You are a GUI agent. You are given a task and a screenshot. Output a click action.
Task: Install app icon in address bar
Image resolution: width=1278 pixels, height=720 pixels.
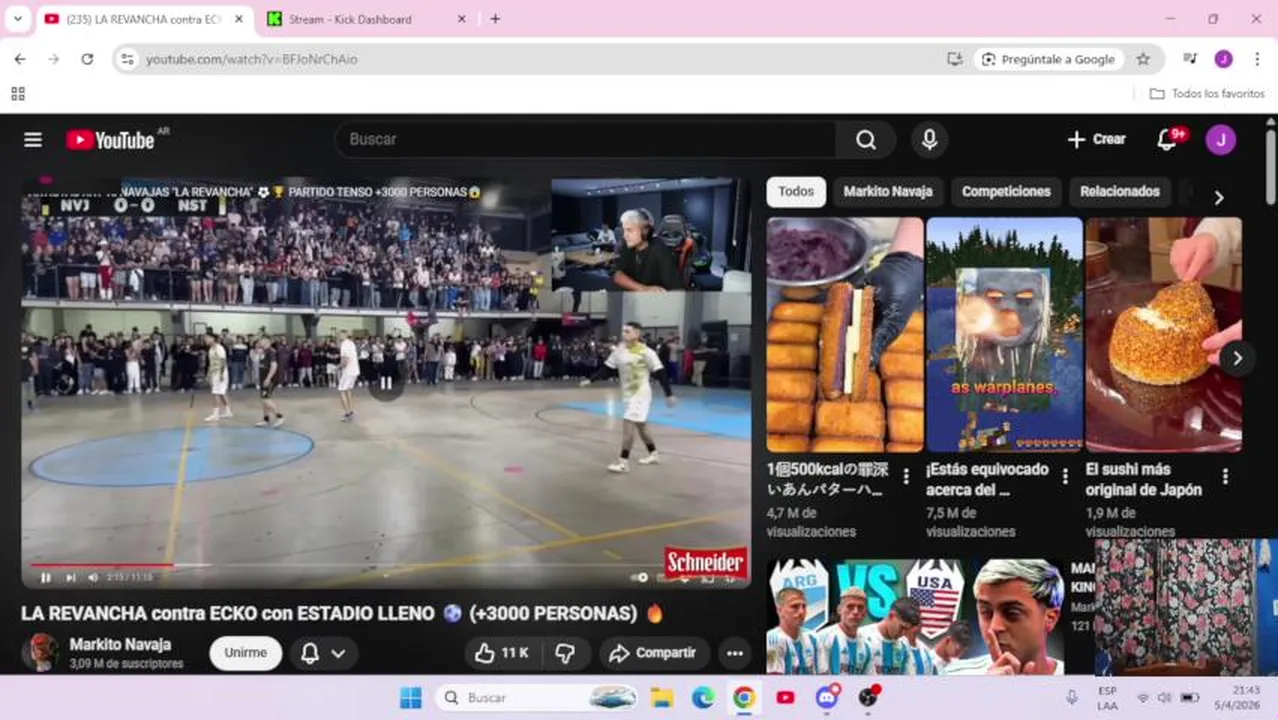(954, 59)
